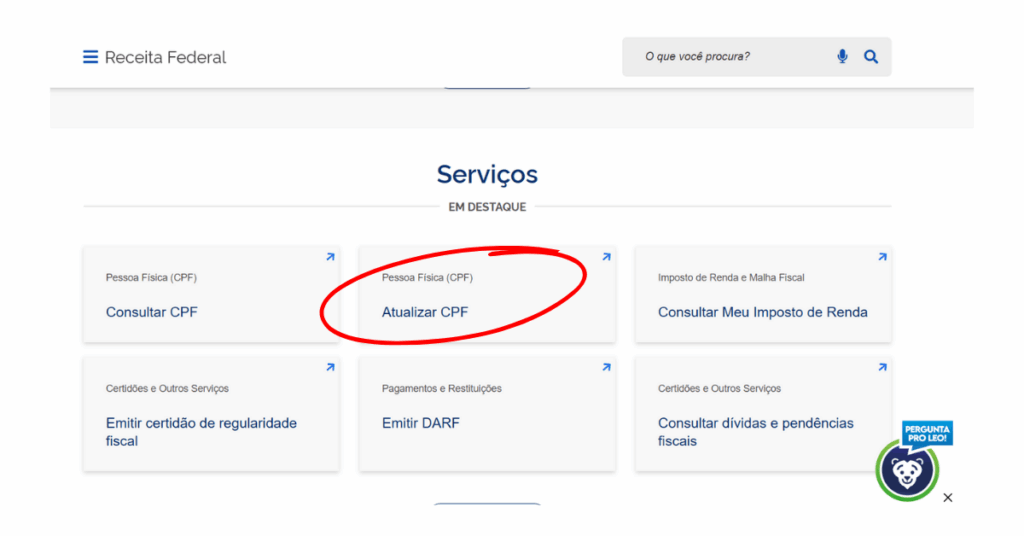Click the Receita Federal site title
This screenshot has height=536, width=1024.
166,57
